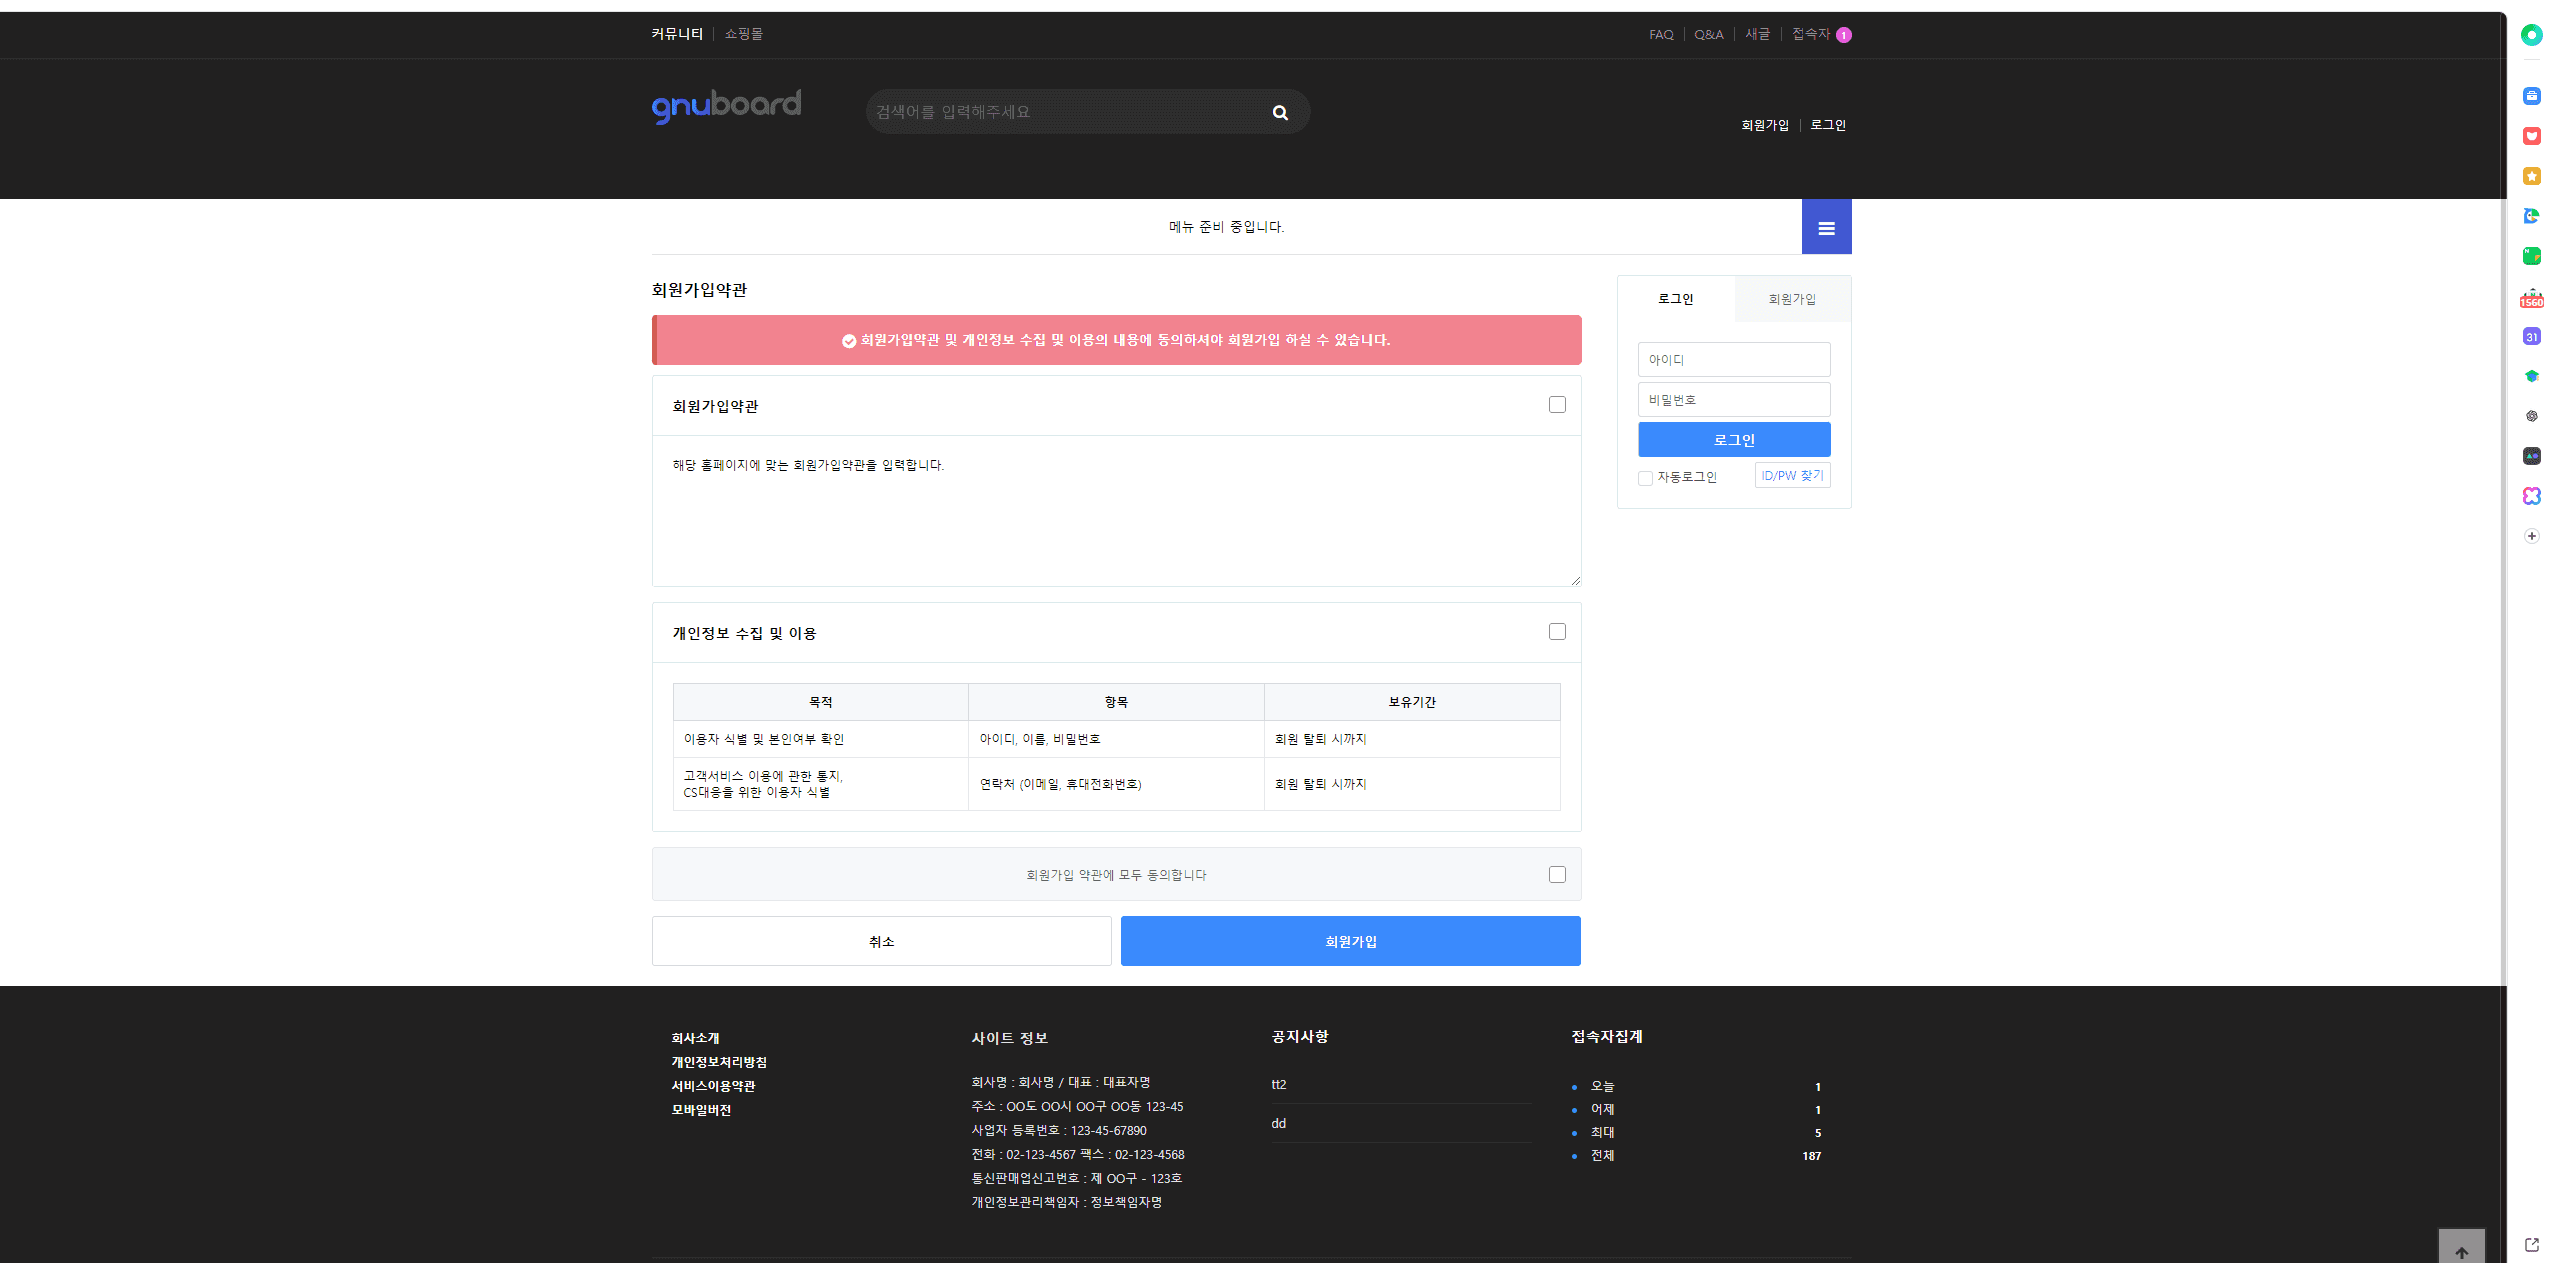This screenshot has width=2552, height=1263.
Task: Switch to 회원가입 tab in login box
Action: coord(1791,299)
